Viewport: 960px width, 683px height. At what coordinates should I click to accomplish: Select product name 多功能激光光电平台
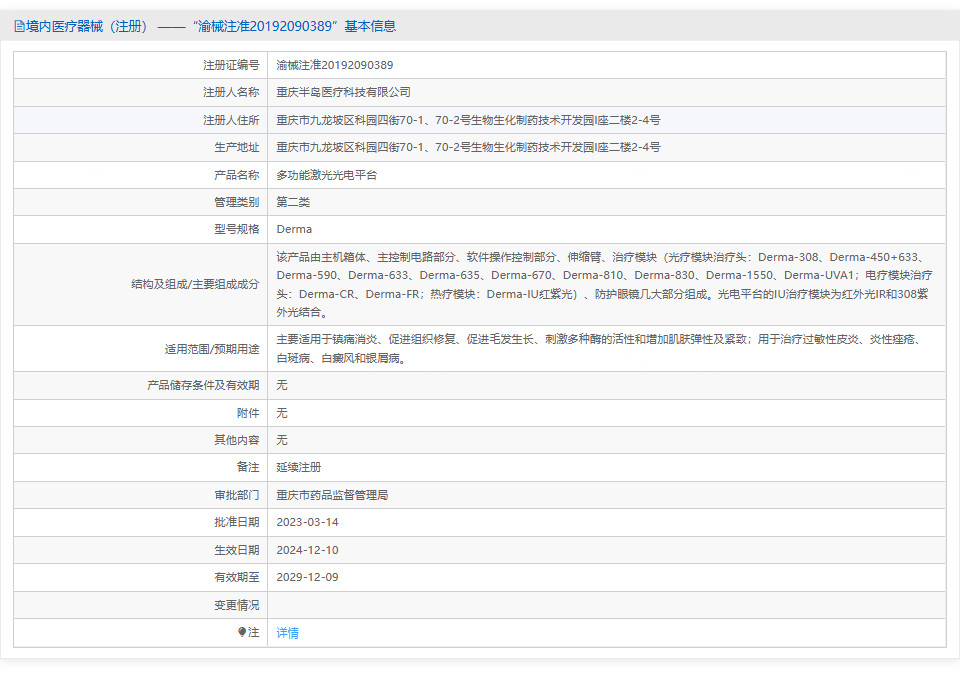[326, 175]
